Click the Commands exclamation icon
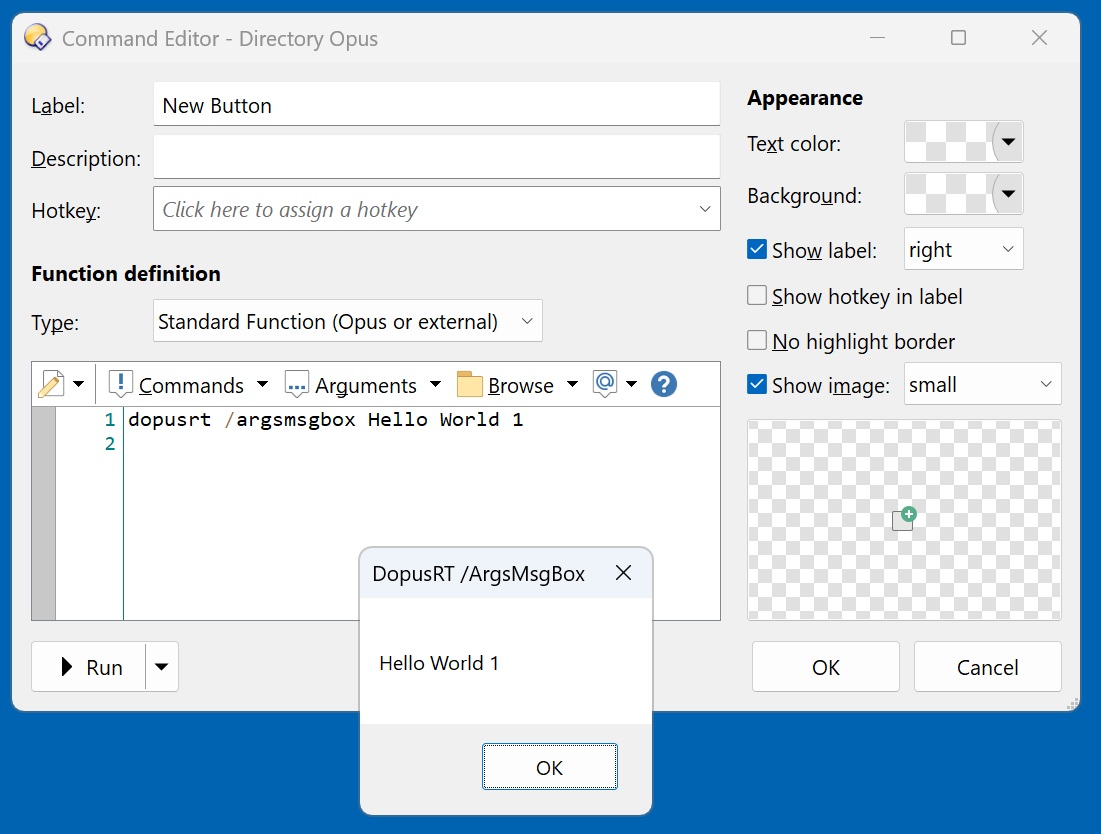The image size is (1101, 834). 120,384
